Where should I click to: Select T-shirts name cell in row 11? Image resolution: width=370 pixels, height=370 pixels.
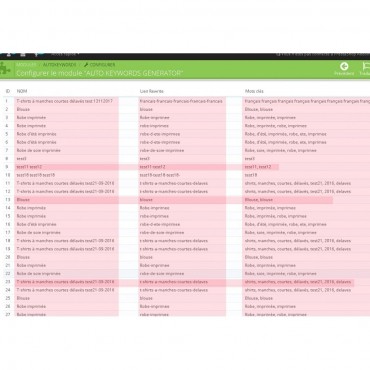66,183
